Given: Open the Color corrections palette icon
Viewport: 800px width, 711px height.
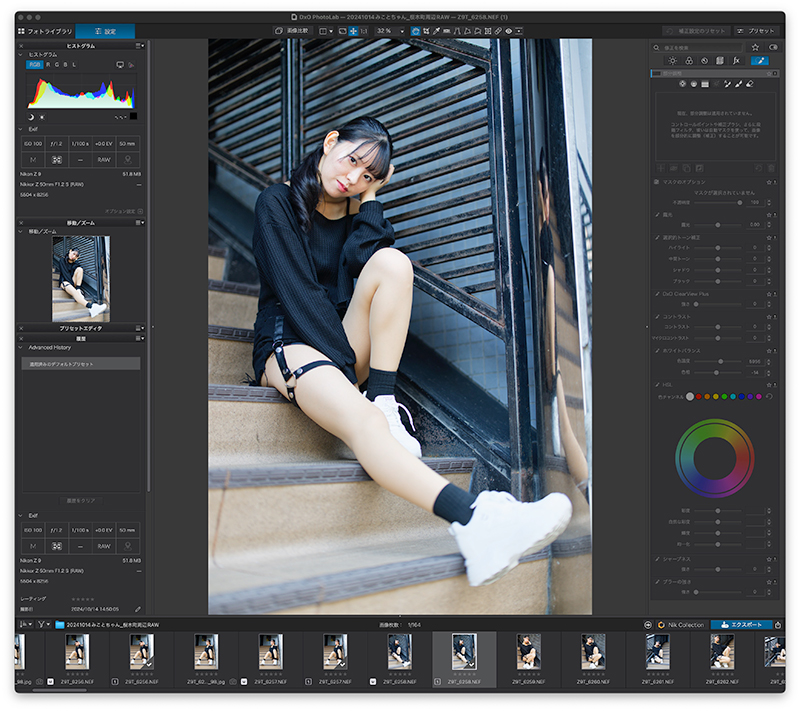Looking at the screenshot, I should 689,61.
